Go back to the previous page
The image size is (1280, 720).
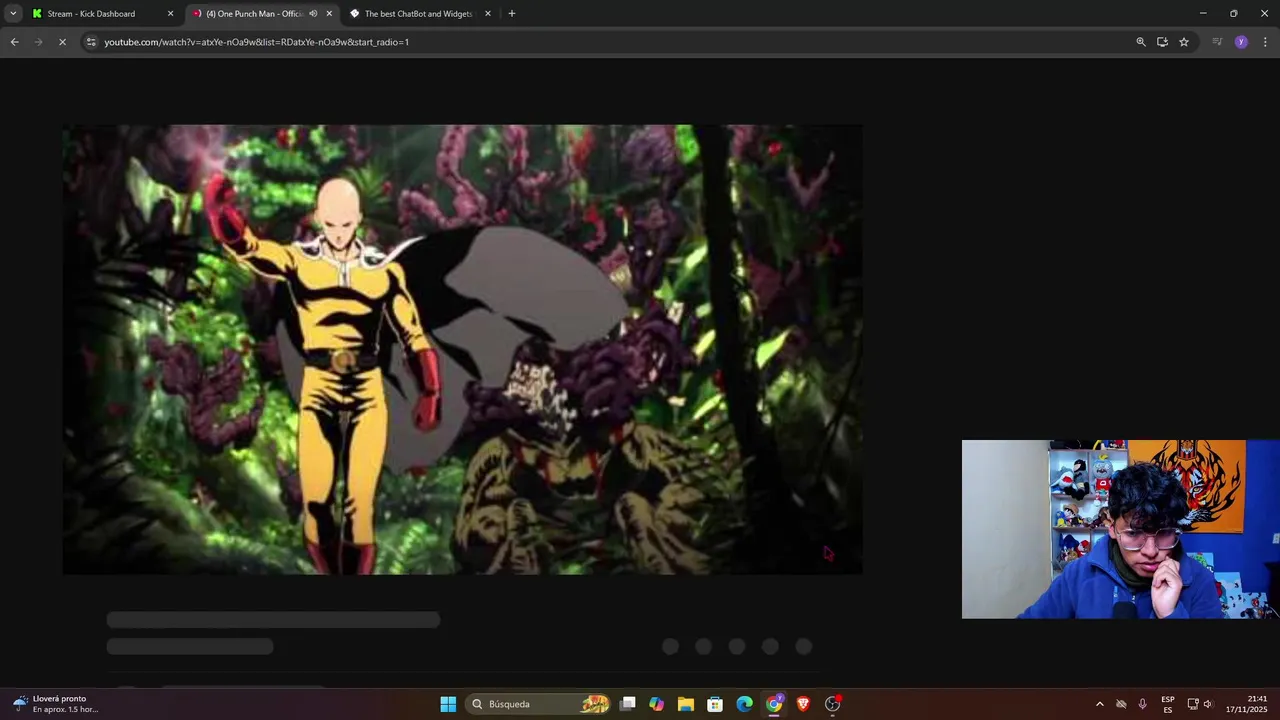click(14, 42)
